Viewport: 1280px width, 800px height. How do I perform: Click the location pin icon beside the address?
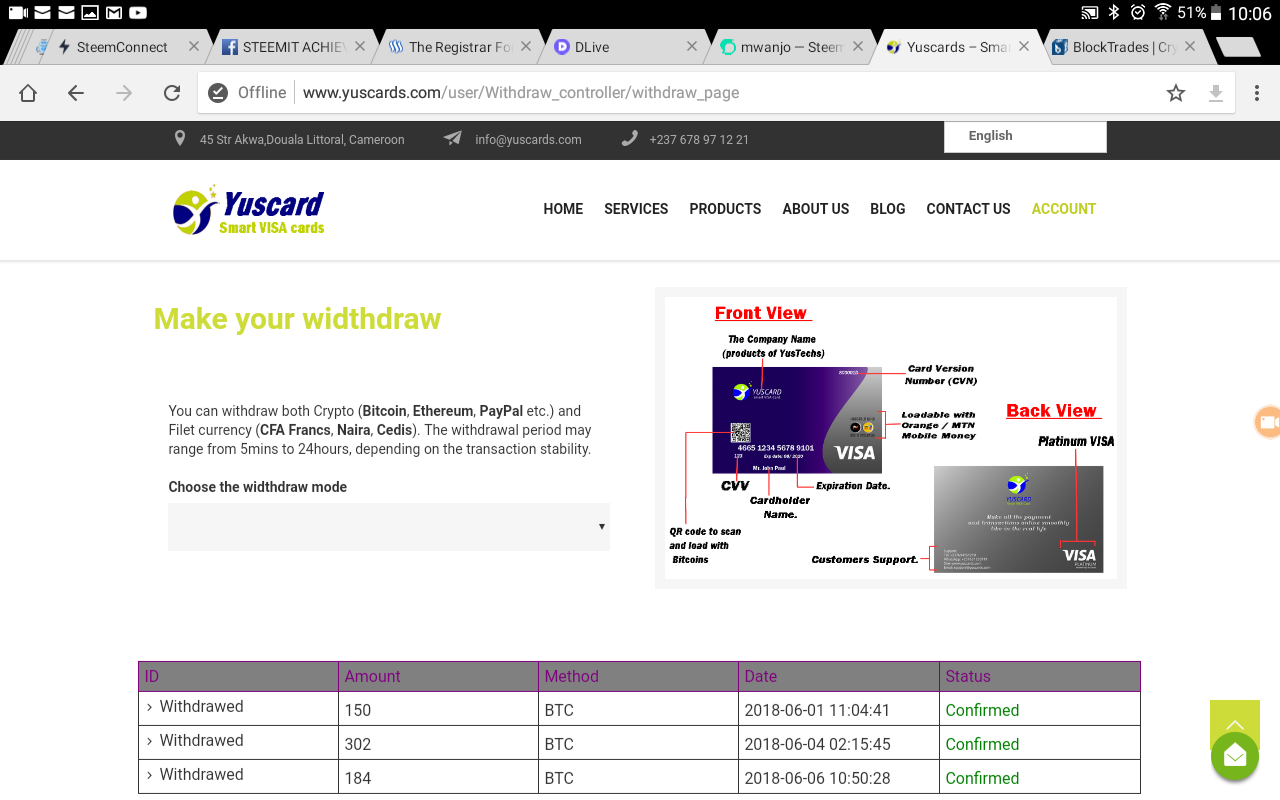(x=180, y=139)
